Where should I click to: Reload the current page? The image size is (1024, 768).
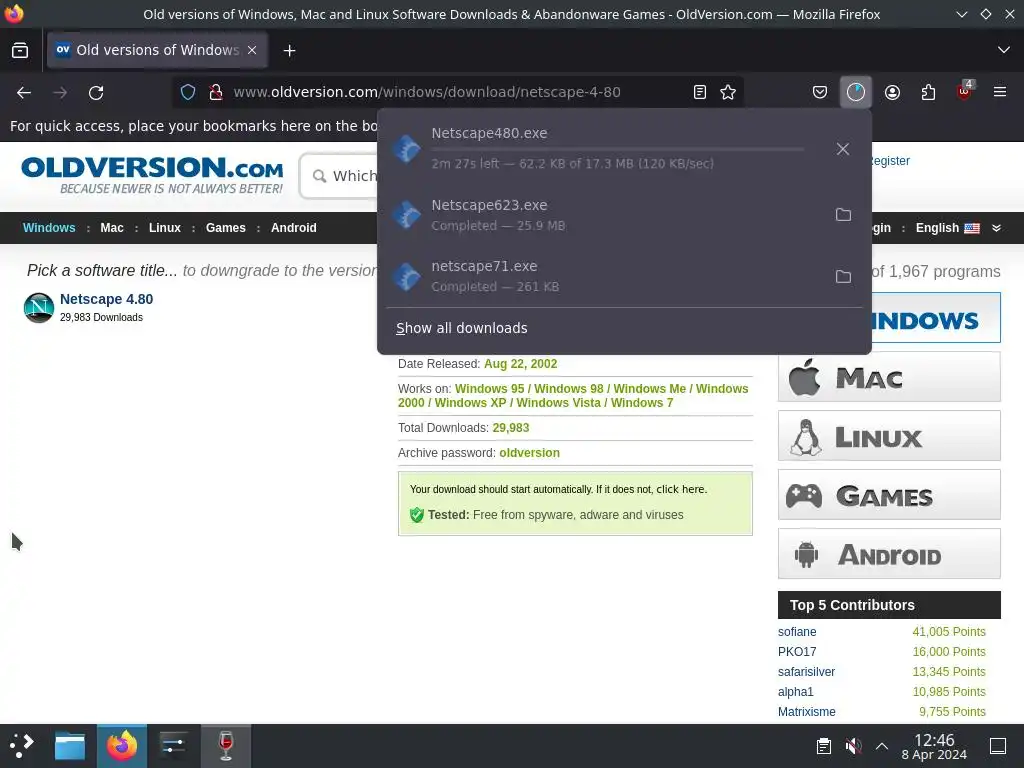pyautogui.click(x=96, y=93)
